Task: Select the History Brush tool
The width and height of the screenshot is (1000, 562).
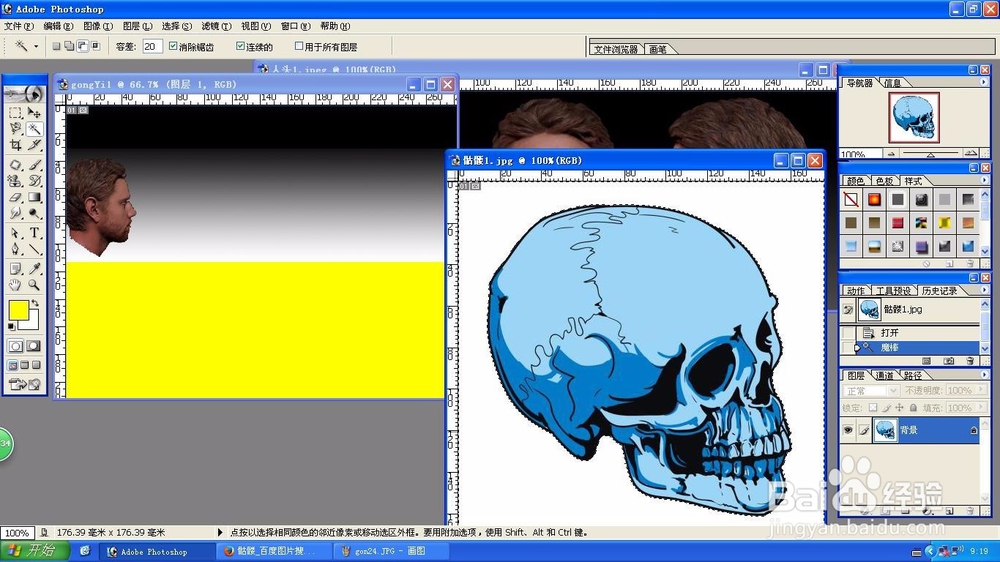Action: coord(34,181)
